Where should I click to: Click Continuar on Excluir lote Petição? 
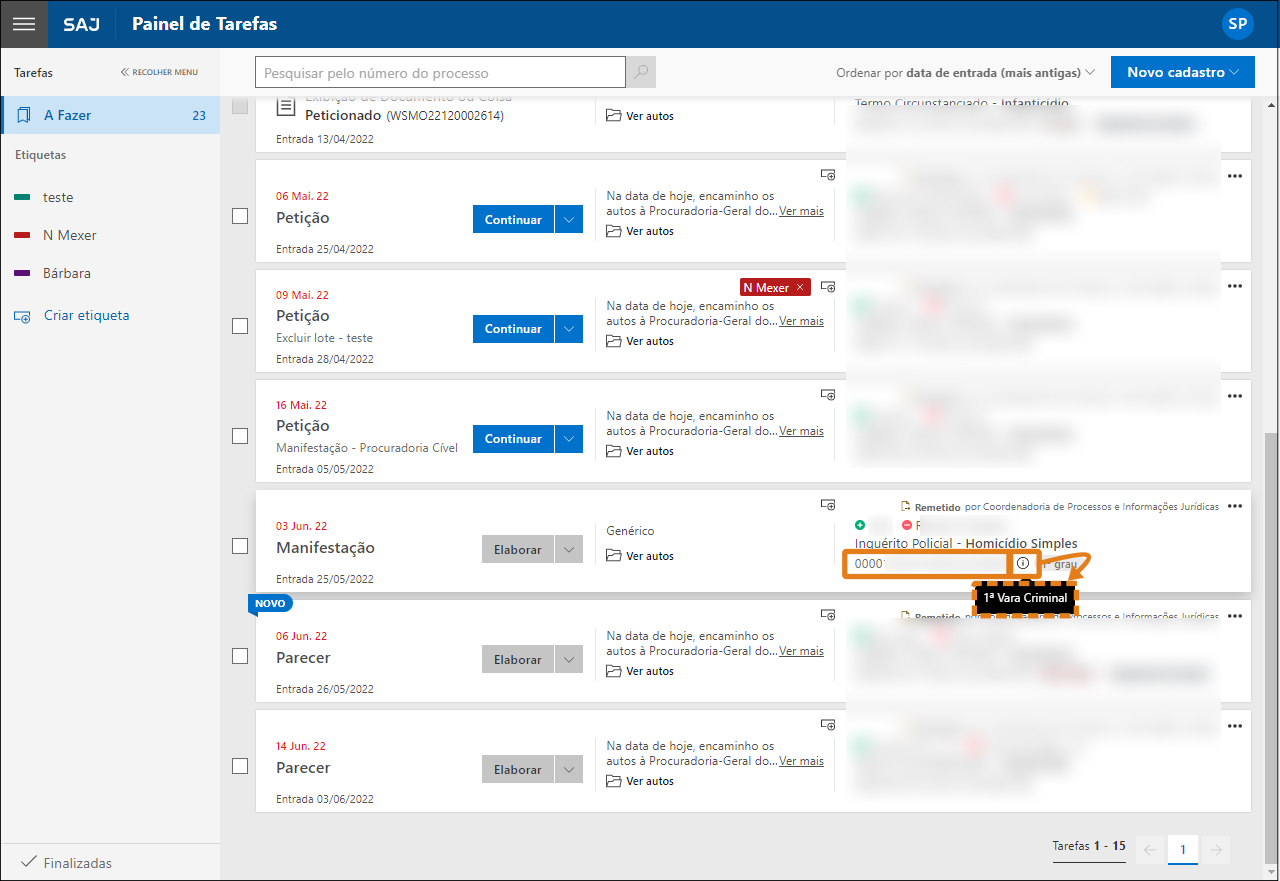pyautogui.click(x=513, y=329)
